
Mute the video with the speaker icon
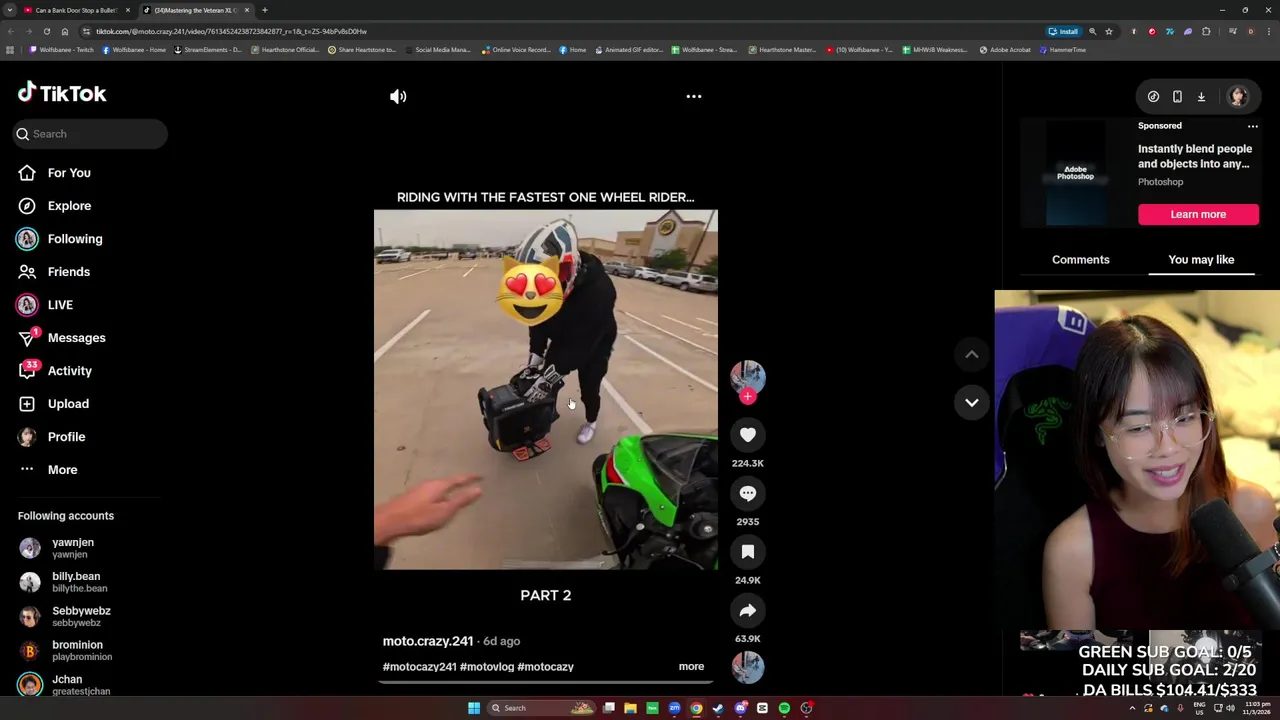click(398, 96)
